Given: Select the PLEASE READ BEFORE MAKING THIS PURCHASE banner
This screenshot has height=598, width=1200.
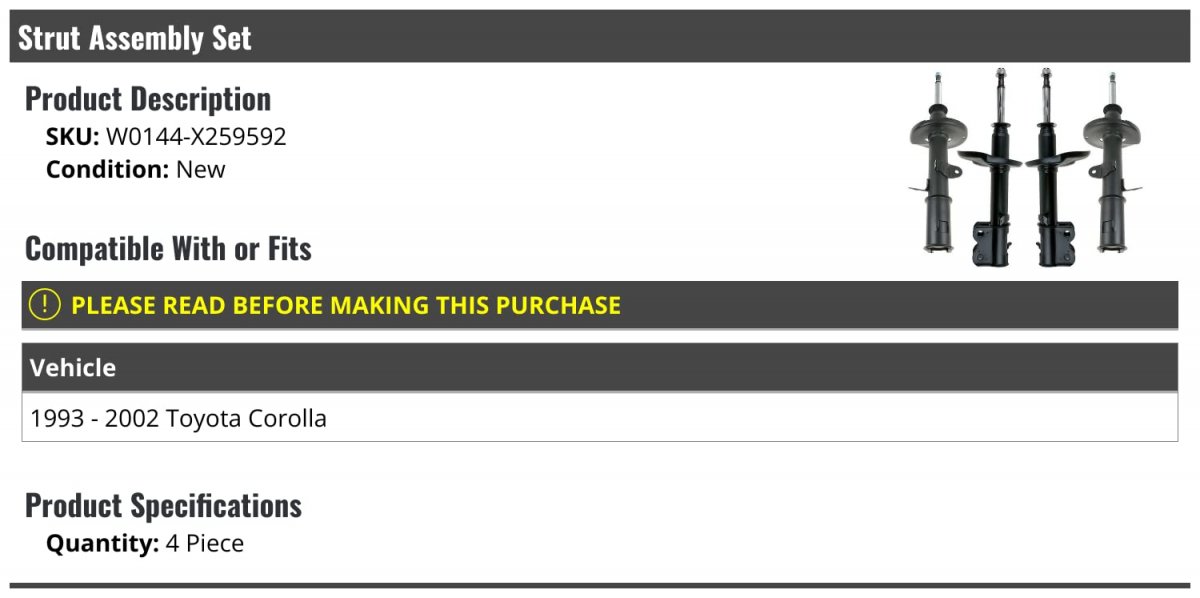Looking at the screenshot, I should pyautogui.click(x=600, y=305).
